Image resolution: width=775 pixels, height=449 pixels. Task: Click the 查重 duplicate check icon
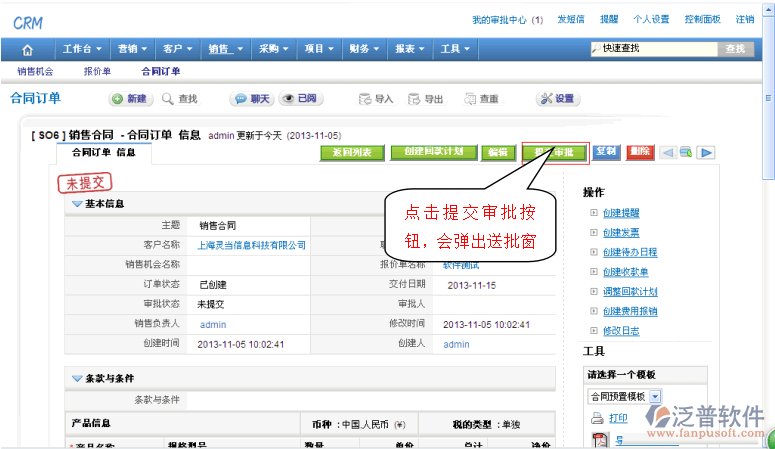(x=469, y=99)
